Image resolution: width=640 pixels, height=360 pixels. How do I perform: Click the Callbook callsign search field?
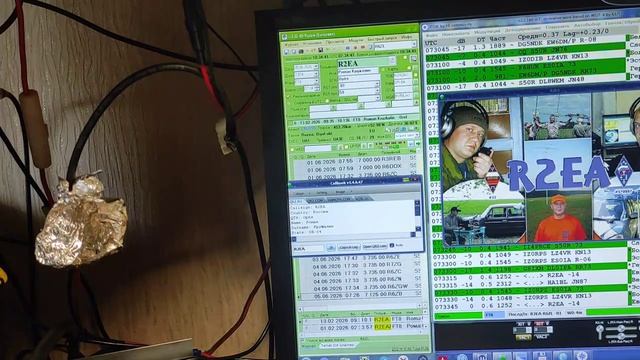point(308,249)
